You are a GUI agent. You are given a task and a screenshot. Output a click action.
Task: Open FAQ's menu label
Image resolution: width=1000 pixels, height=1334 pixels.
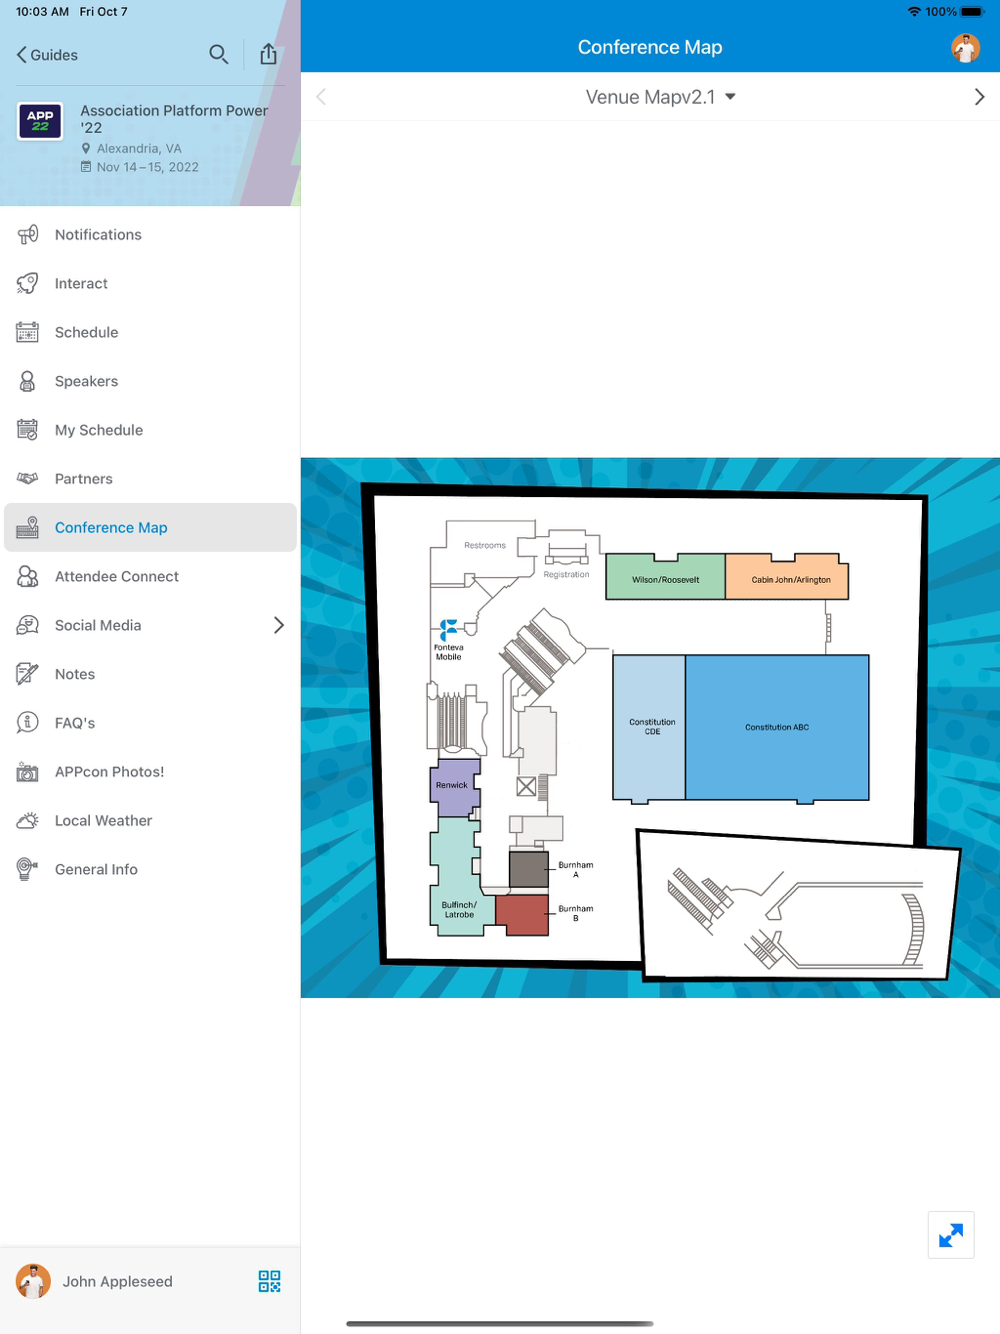coord(75,723)
